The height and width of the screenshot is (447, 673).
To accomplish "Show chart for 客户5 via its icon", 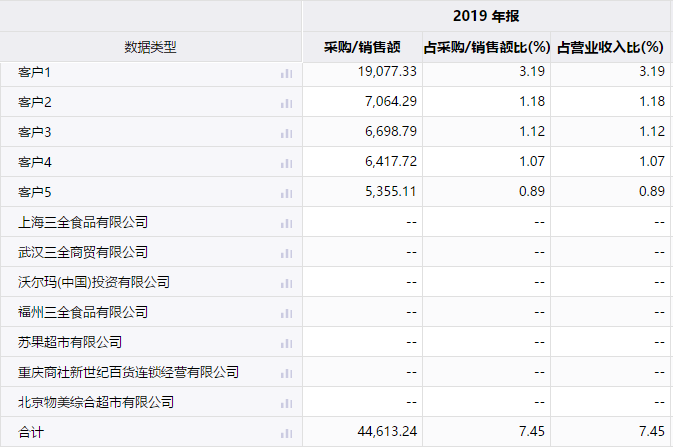I will tap(287, 193).
